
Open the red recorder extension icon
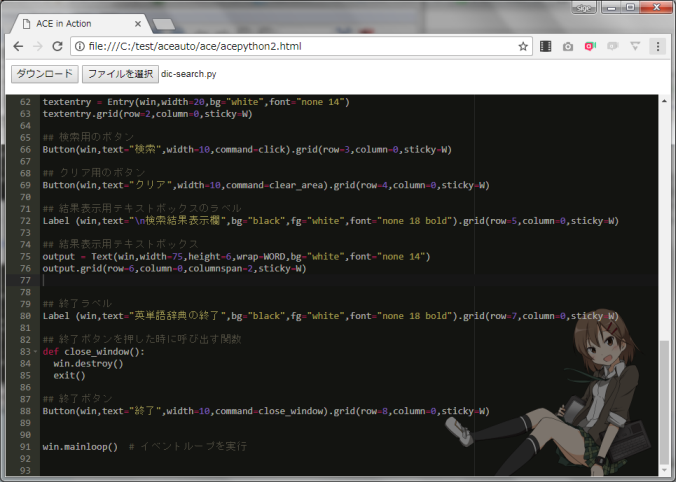590,46
